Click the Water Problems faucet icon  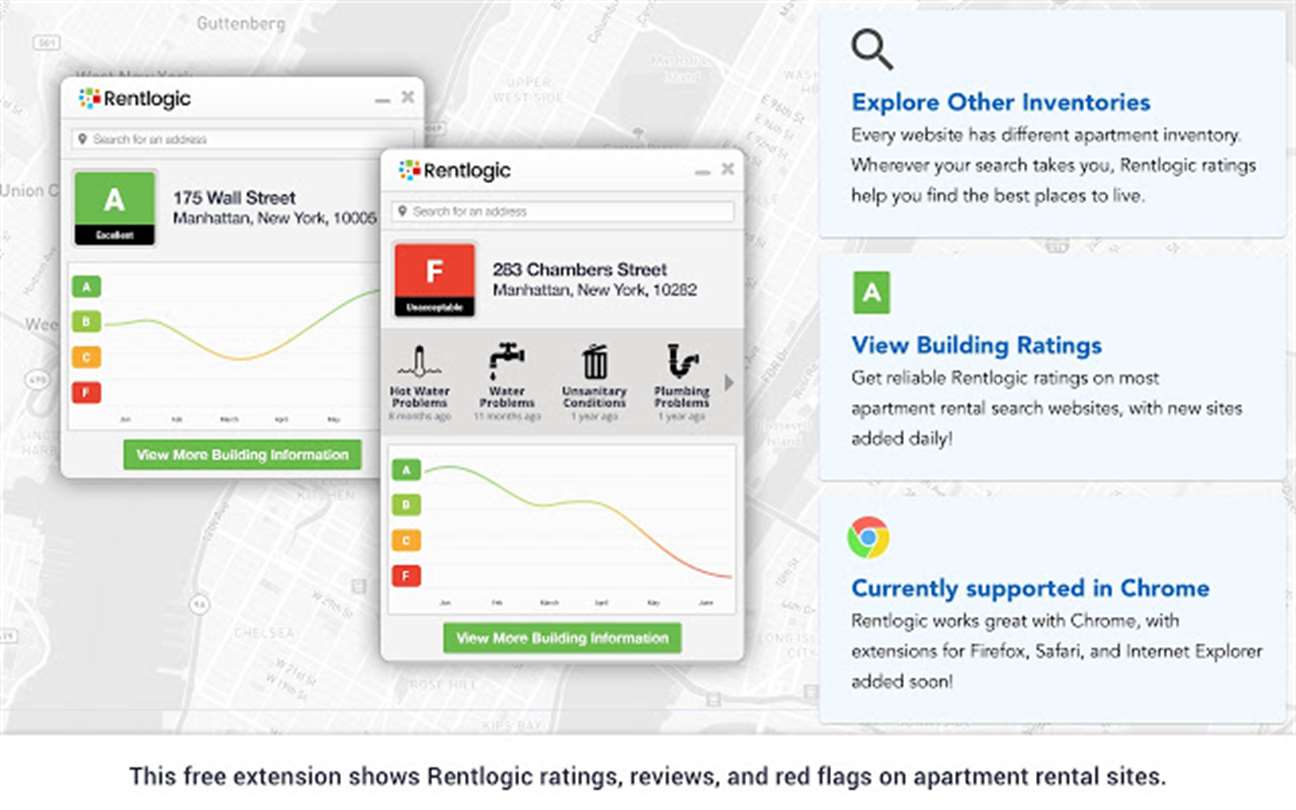click(507, 361)
